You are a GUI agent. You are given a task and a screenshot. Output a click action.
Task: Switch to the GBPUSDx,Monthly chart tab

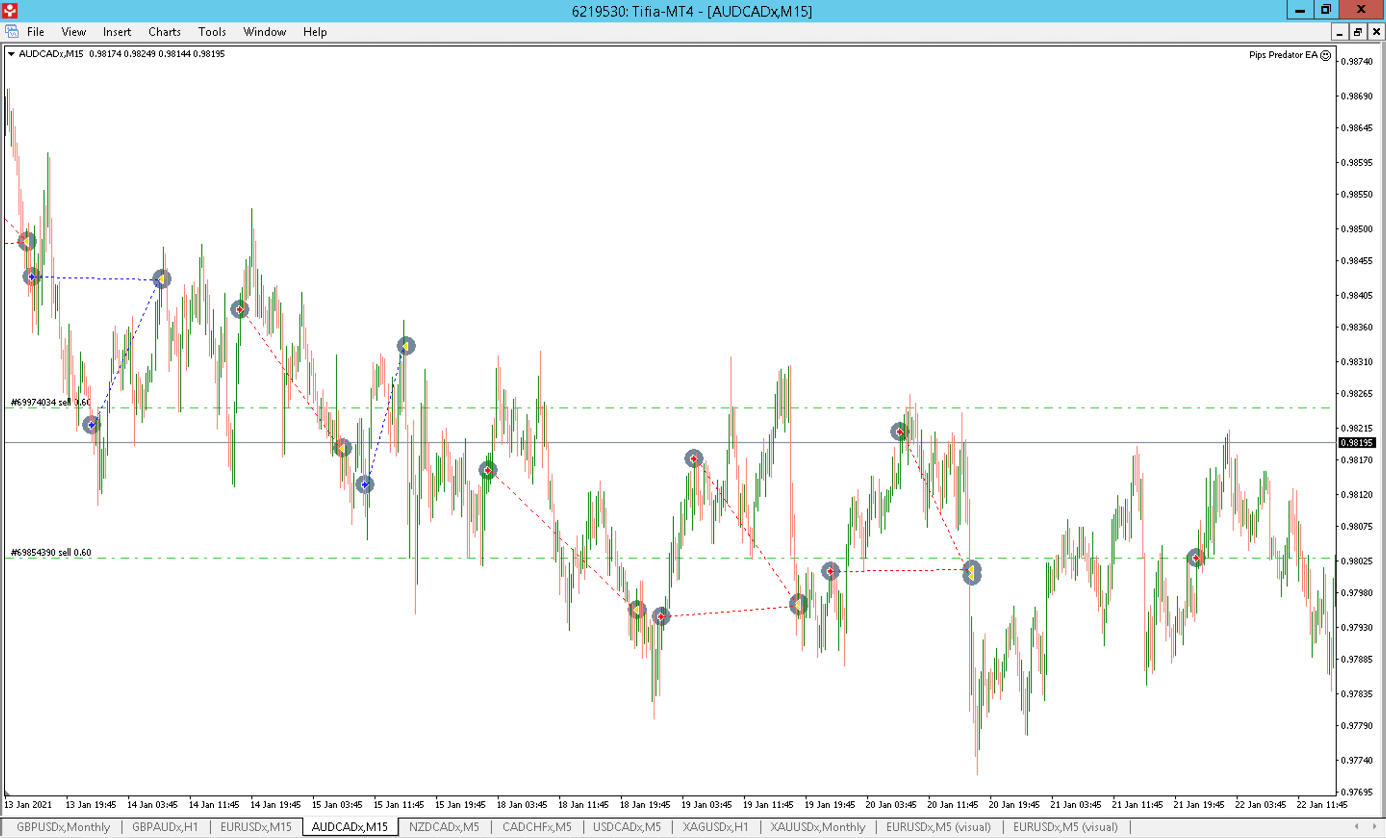click(x=64, y=827)
